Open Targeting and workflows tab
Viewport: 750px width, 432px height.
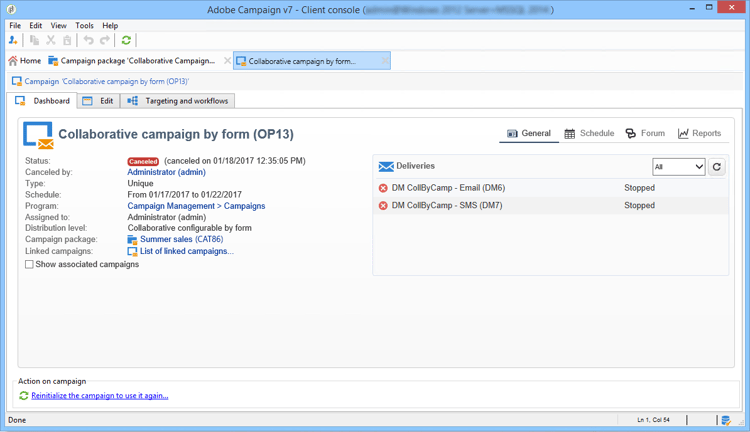pyautogui.click(x=177, y=101)
